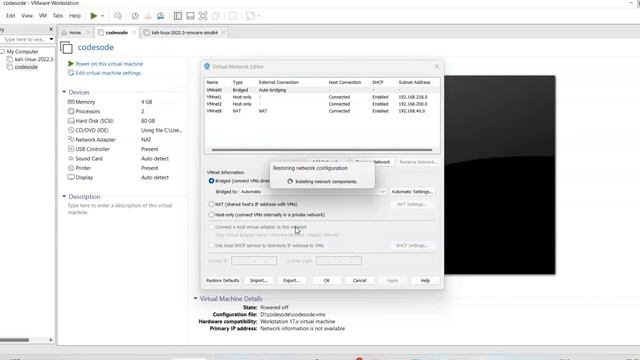Image resolution: width=640 pixels, height=360 pixels.
Task: Click the Send Ctrl+Alt+Del toolbar icon
Action: click(x=118, y=16)
